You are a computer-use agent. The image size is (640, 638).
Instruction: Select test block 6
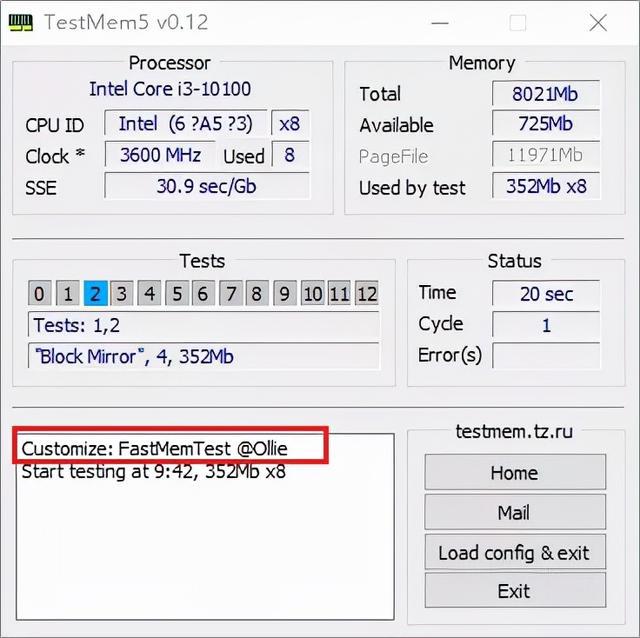(203, 293)
